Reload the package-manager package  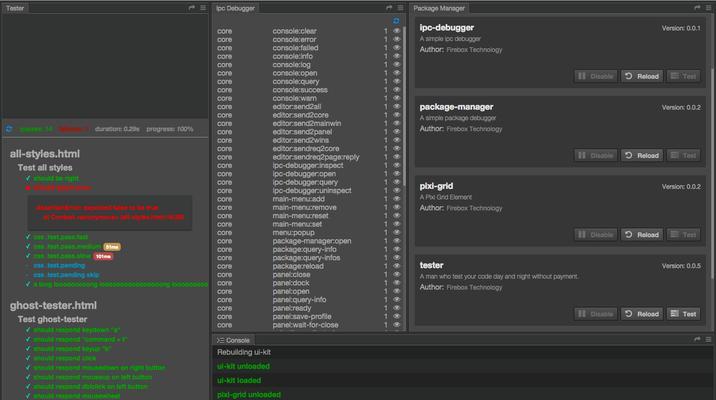pos(642,156)
